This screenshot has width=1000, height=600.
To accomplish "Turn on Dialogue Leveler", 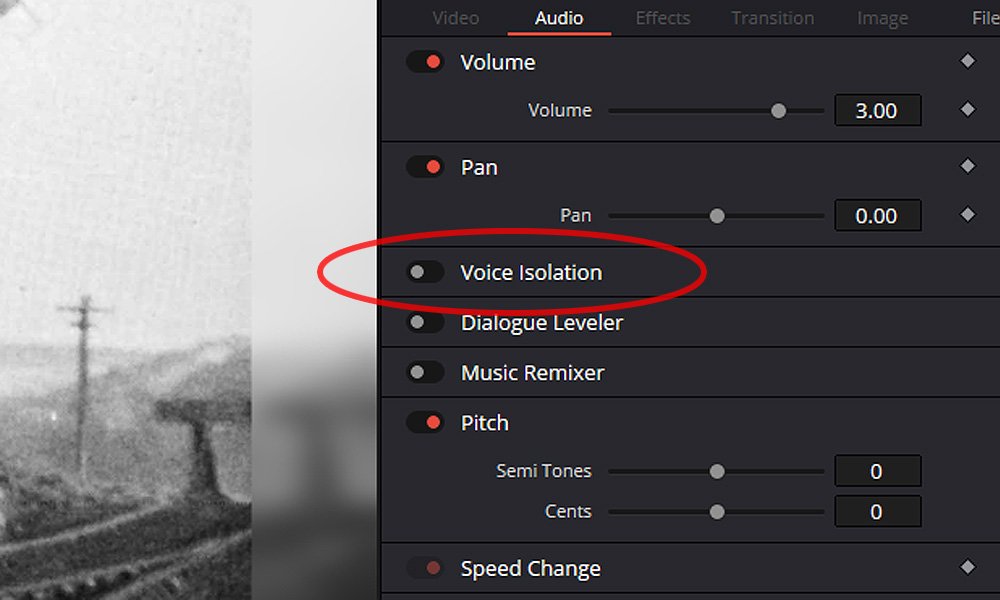I will (425, 323).
